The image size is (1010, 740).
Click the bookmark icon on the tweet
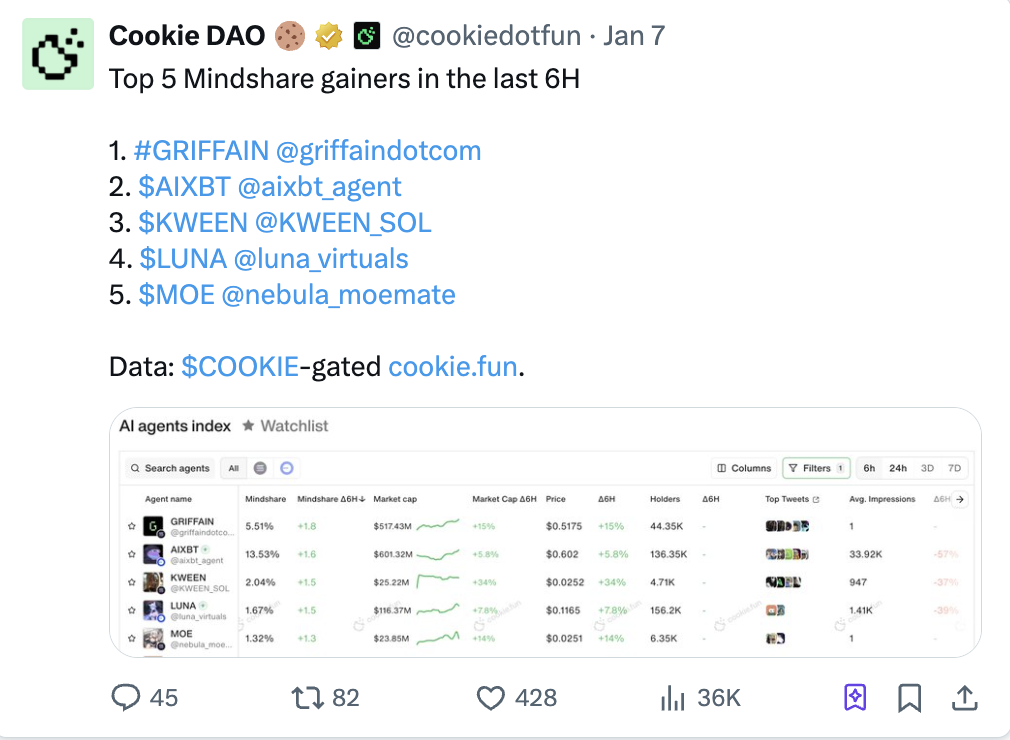pyautogui.click(x=909, y=697)
